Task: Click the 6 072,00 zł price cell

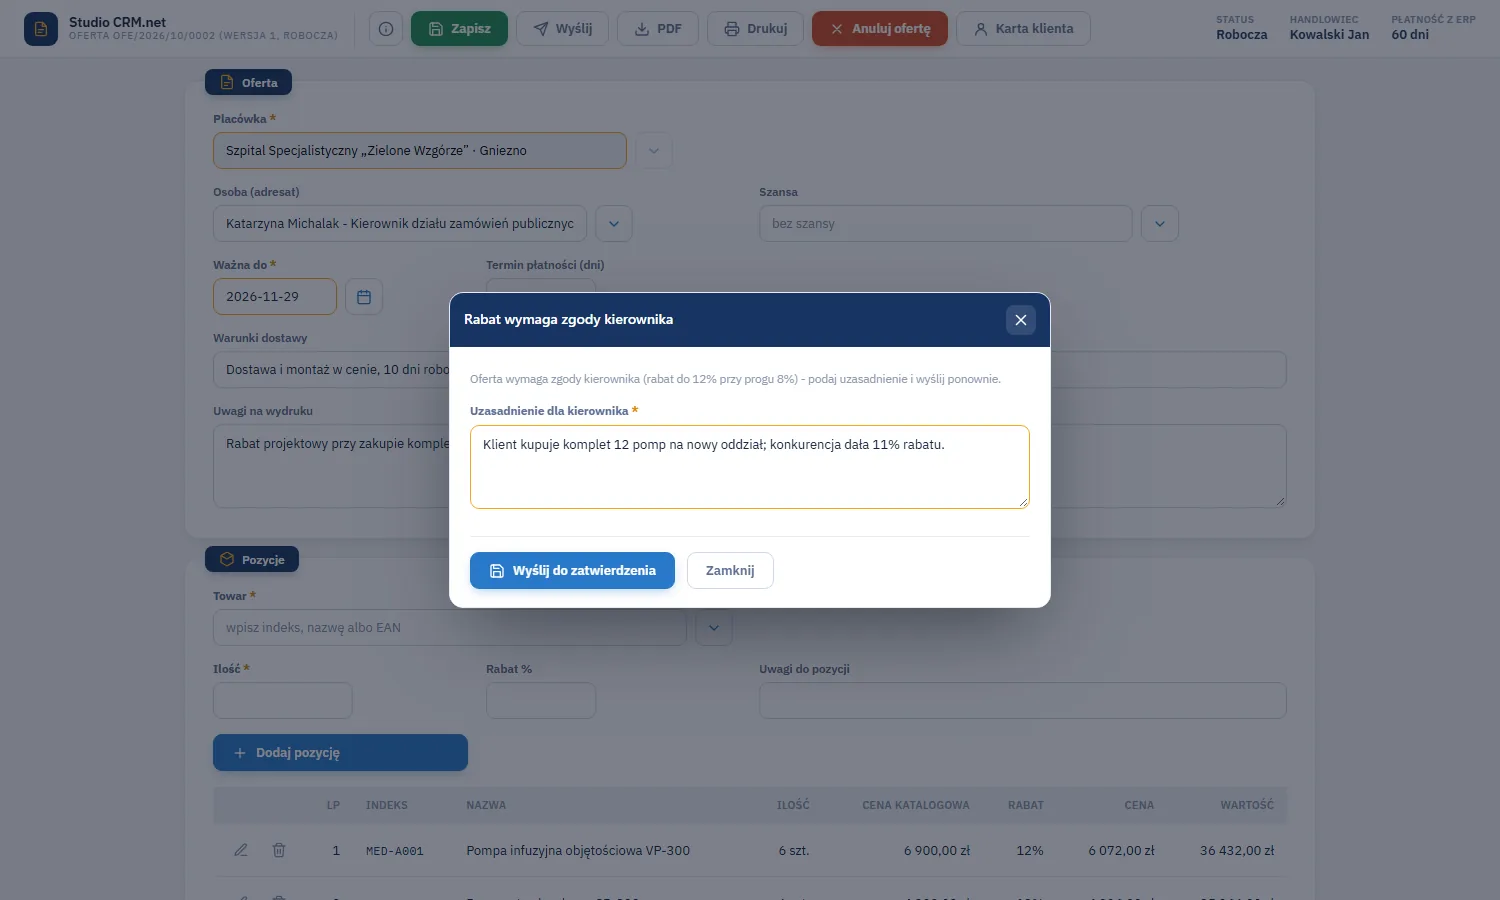Action: coord(1121,851)
